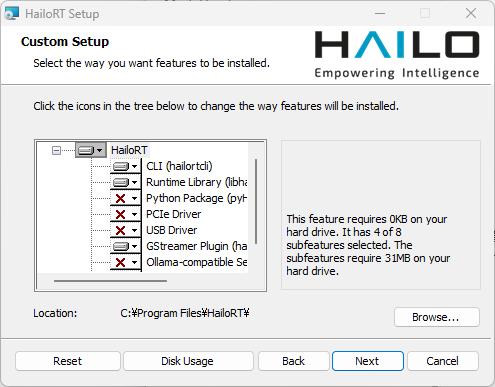495x387 pixels.
Task: Select the Runtime Library feature label
Action: pos(197,182)
